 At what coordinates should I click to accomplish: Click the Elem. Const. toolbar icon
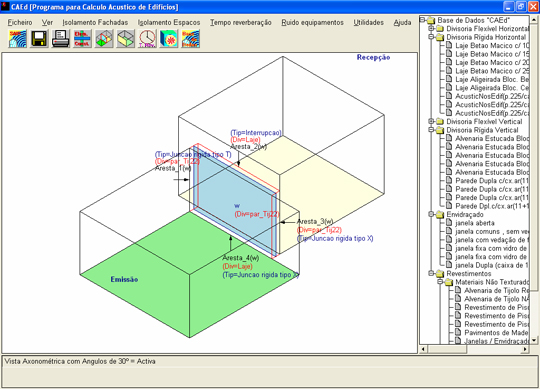(x=82, y=38)
